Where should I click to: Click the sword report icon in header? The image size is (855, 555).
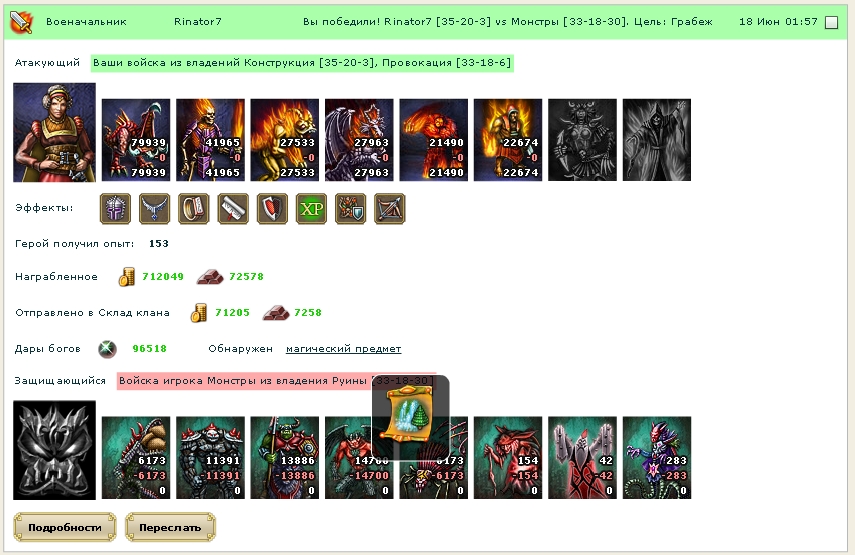pyautogui.click(x=21, y=22)
